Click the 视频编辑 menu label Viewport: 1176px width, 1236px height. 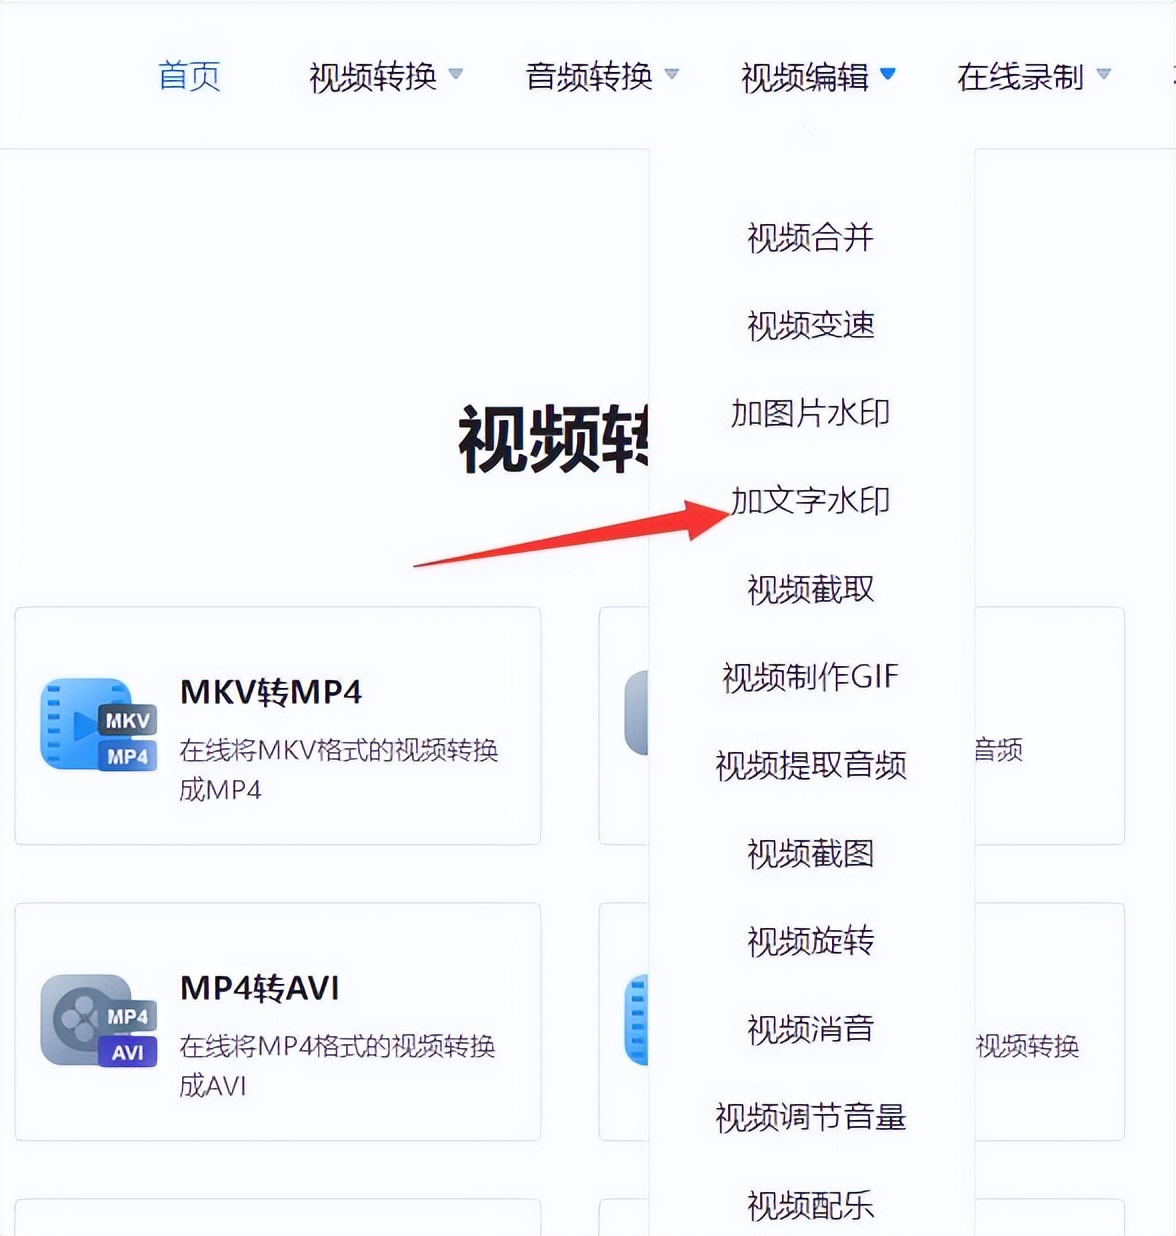[805, 76]
